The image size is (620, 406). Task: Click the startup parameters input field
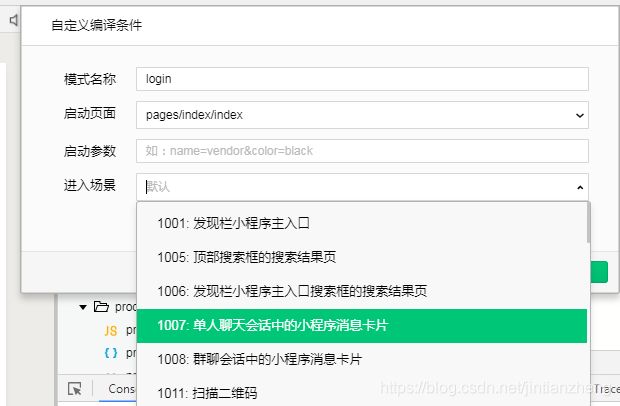(362, 151)
